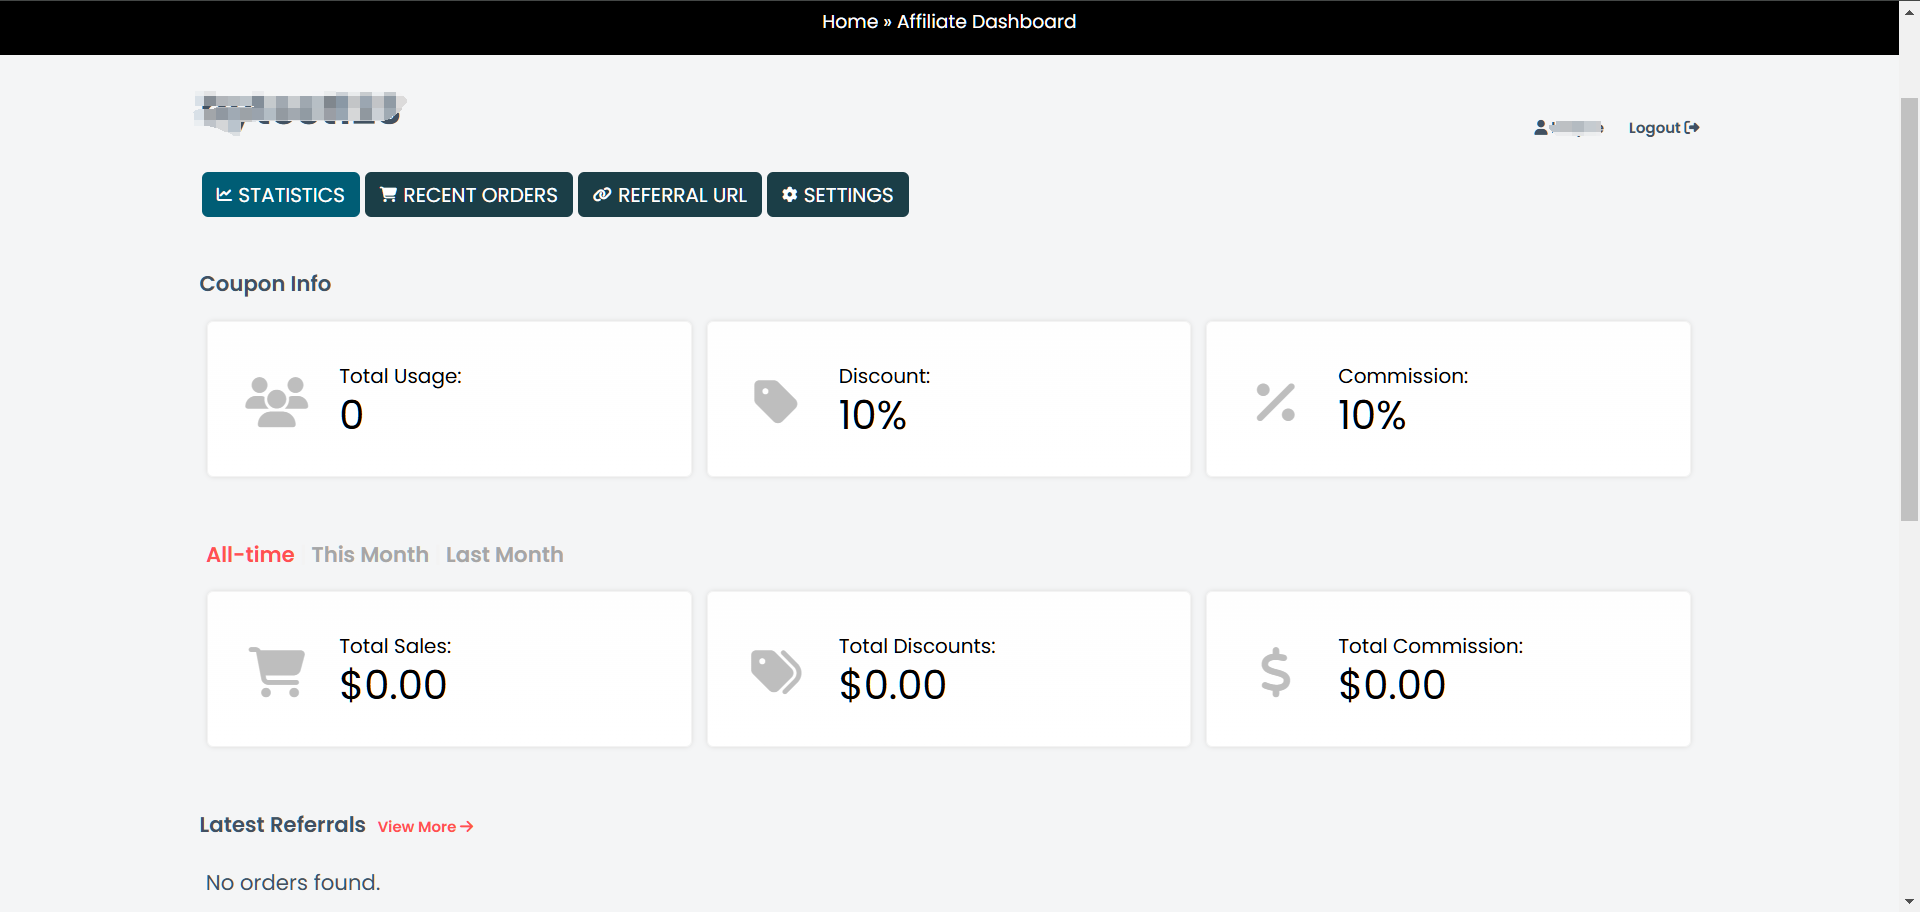Click the link icon on Referral URL

point(602,195)
